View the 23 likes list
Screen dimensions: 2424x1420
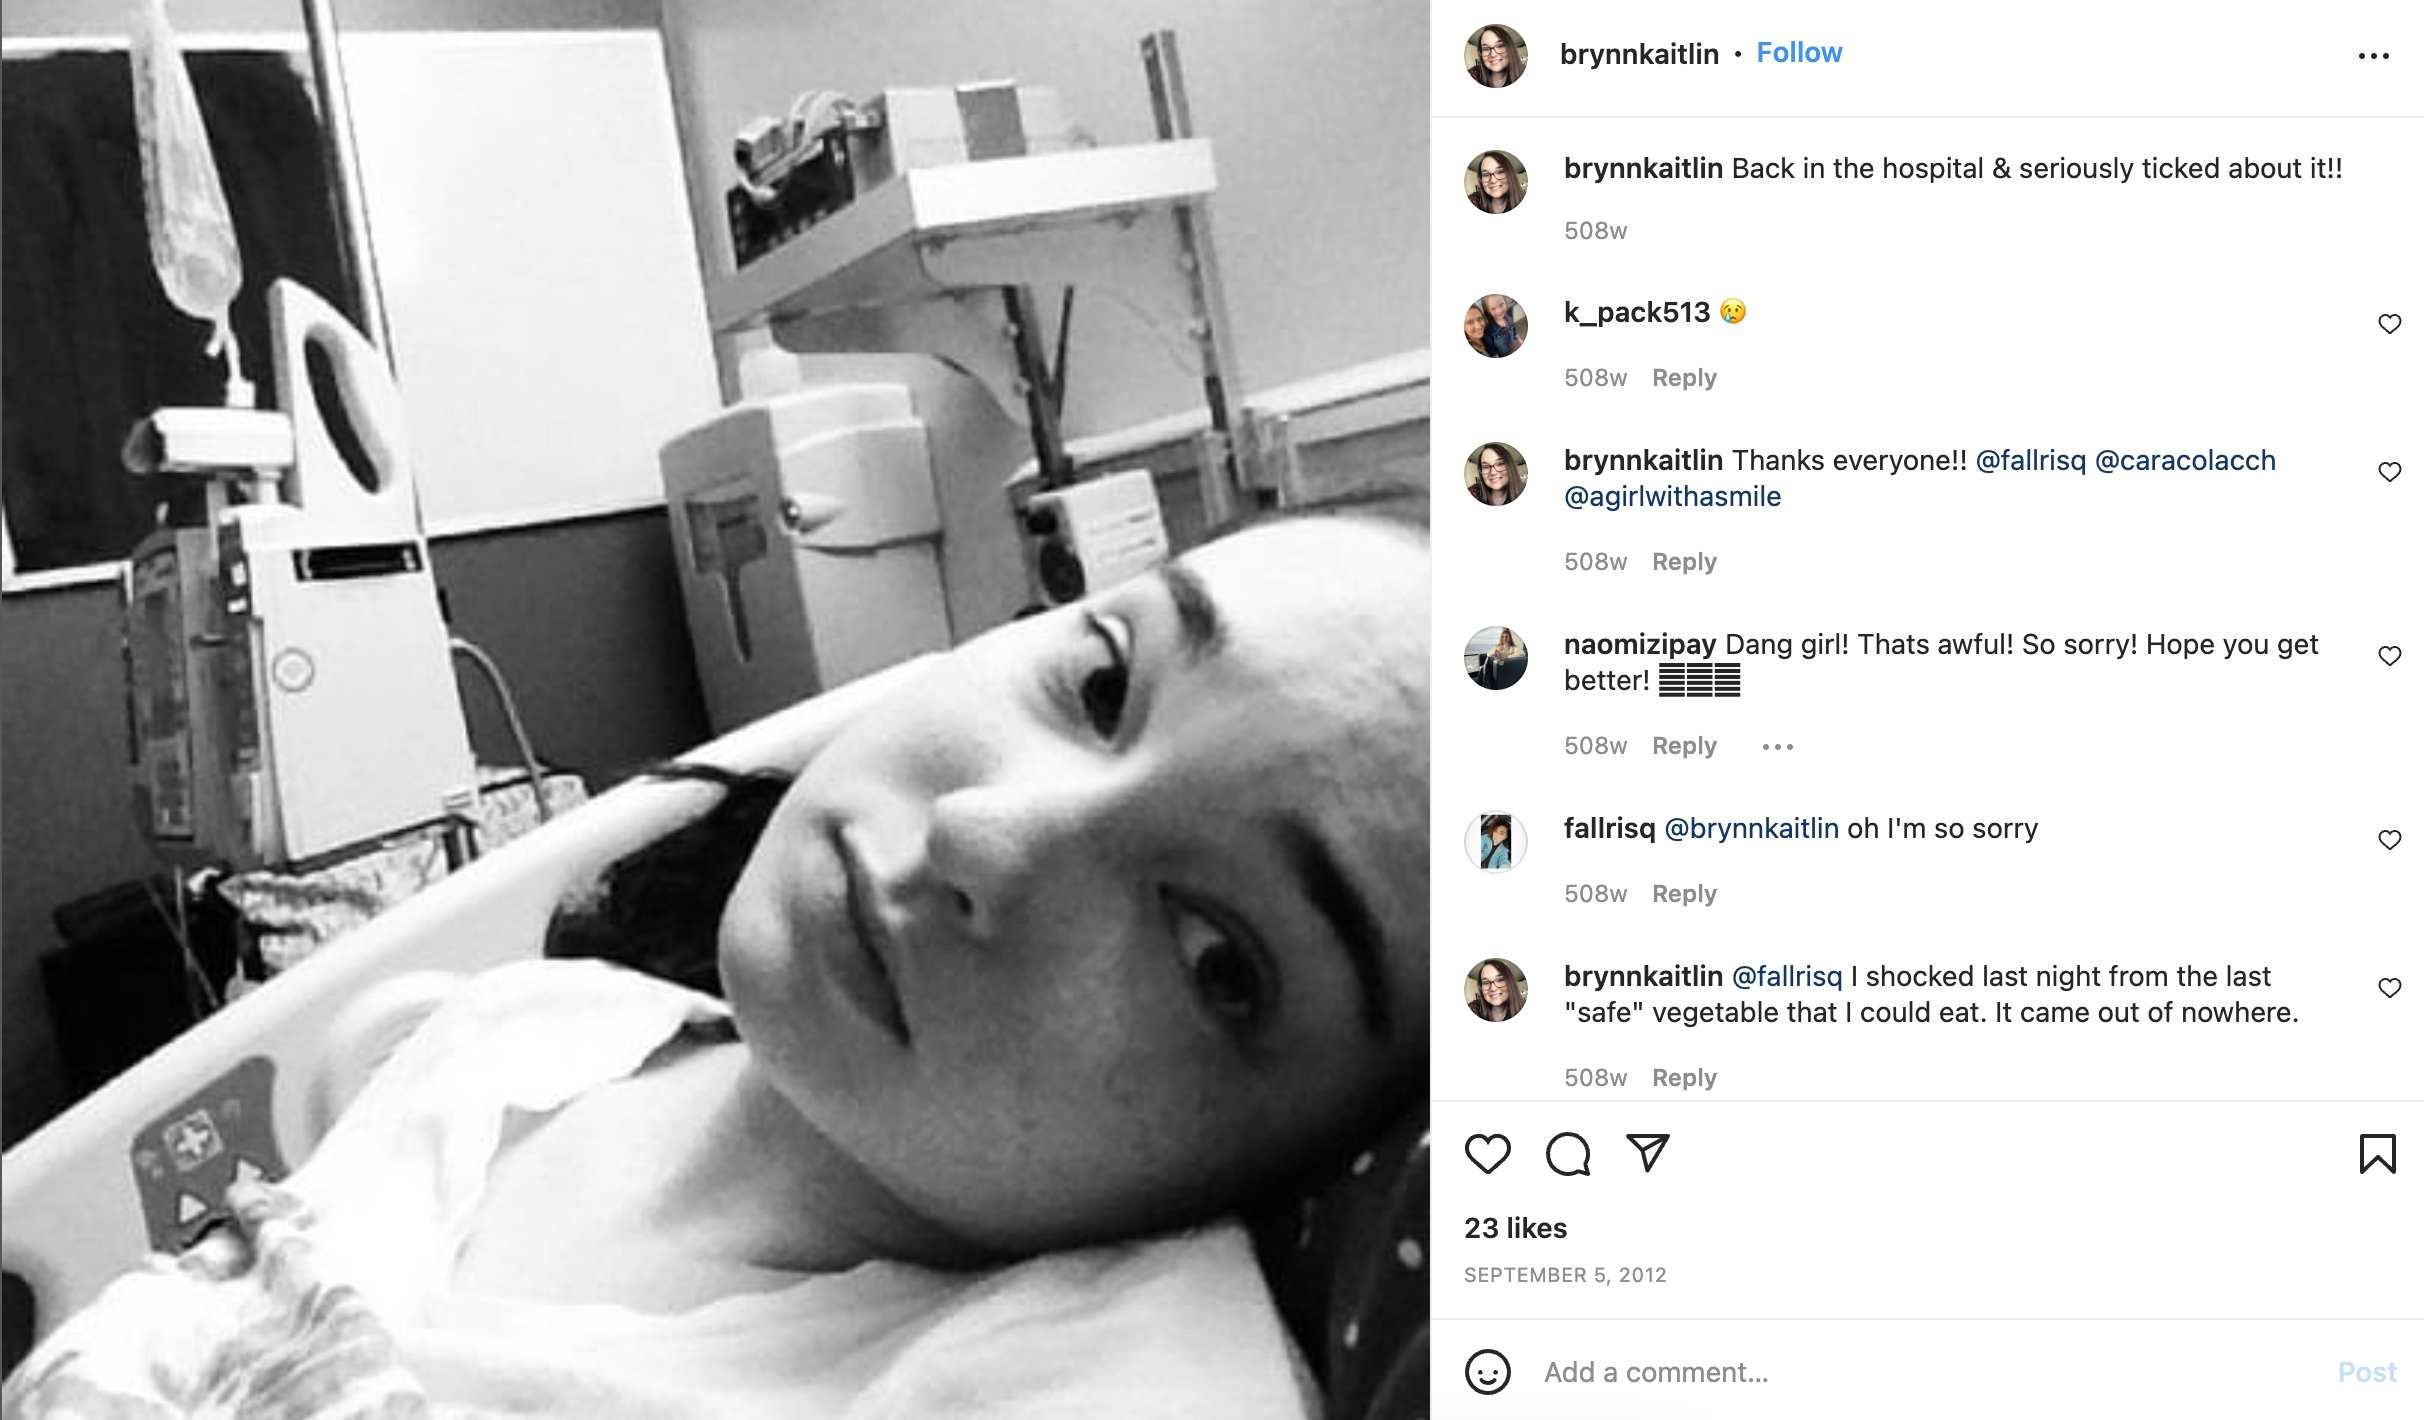[x=1515, y=1228]
